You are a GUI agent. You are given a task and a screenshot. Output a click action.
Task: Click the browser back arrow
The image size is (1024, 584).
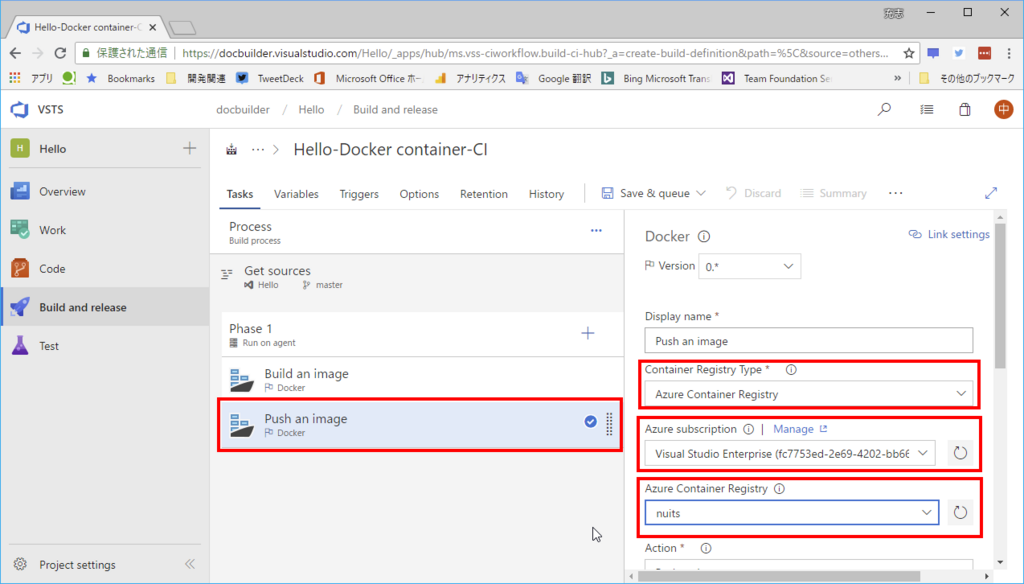(16, 53)
